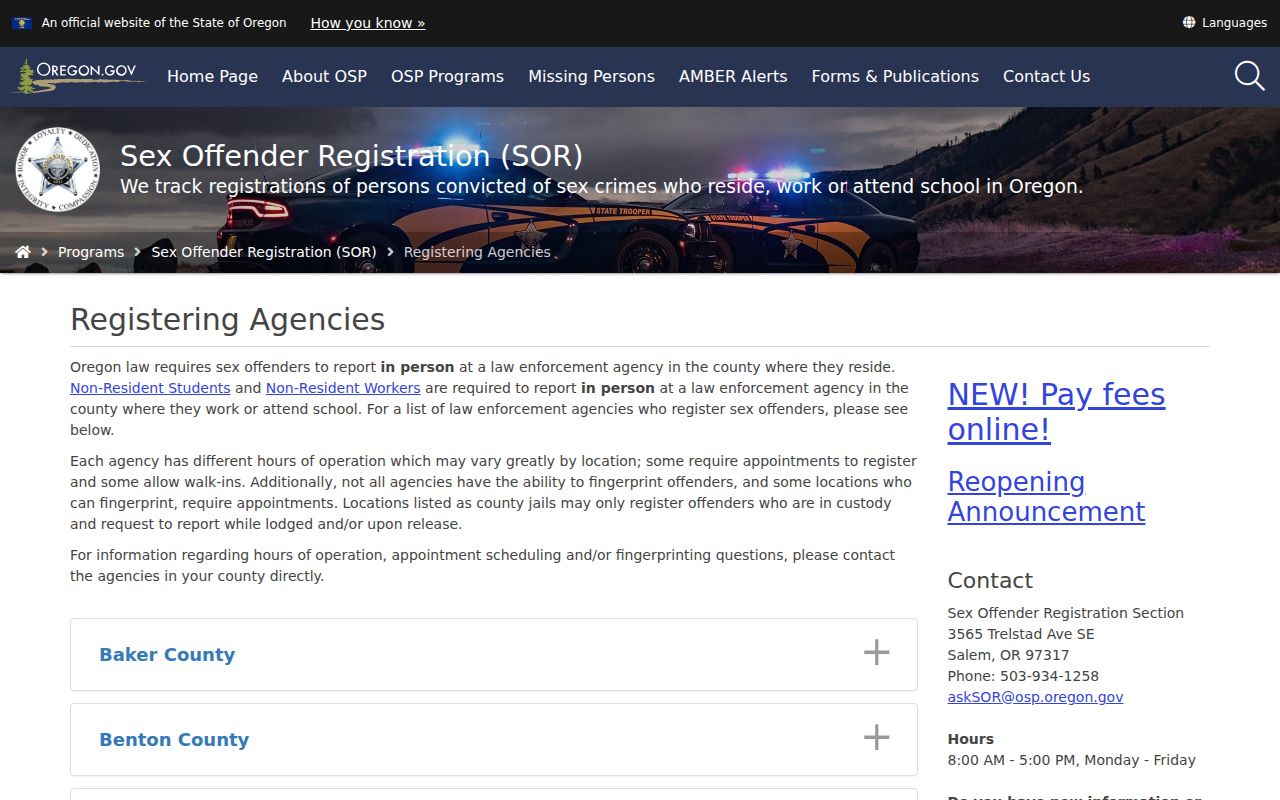The height and width of the screenshot is (800, 1280).
Task: Click 'An official website of the State of Oregon'
Action: (164, 22)
